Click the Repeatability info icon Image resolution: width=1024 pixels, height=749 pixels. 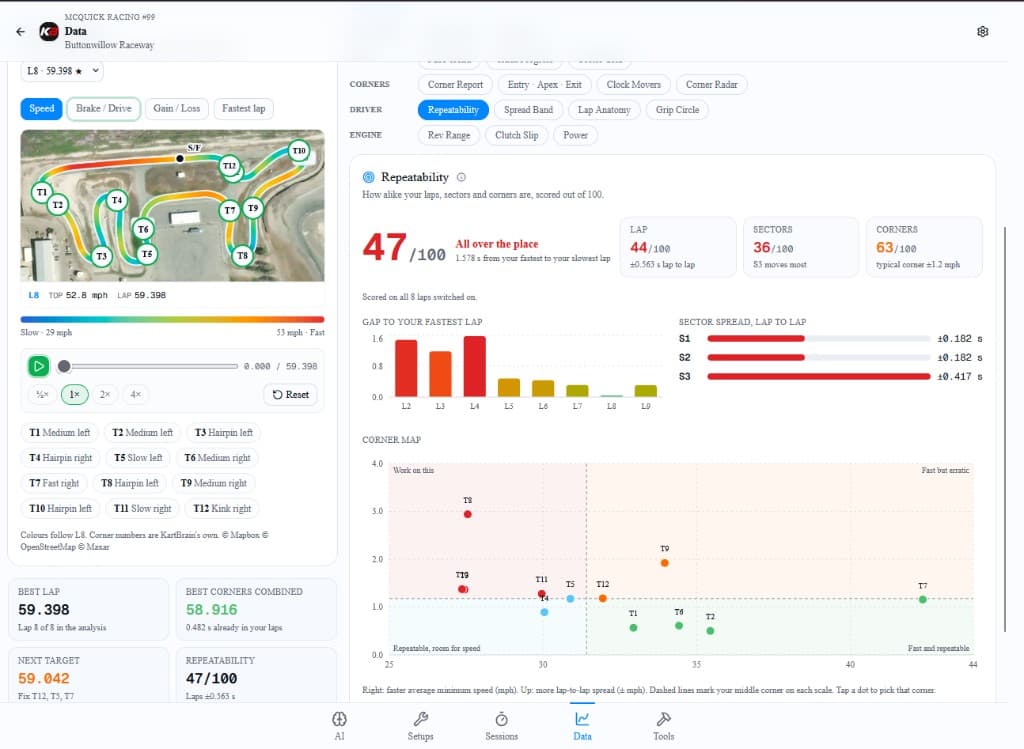[461, 177]
